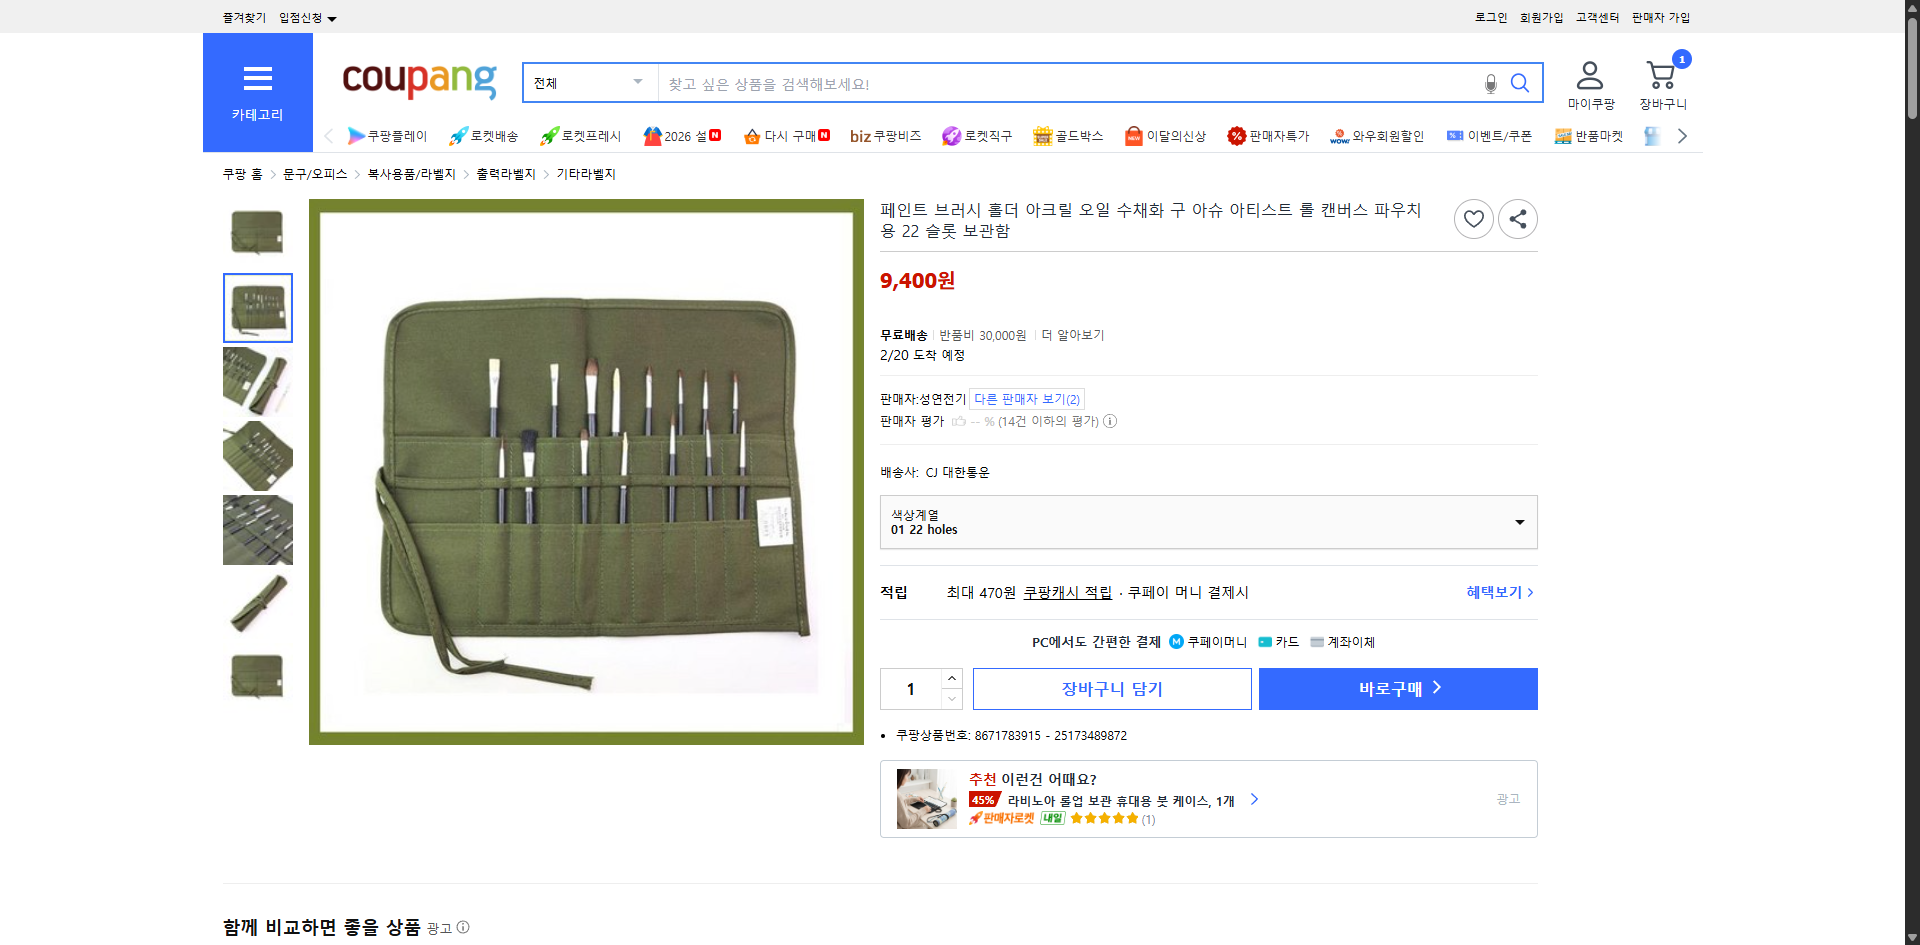Open the share options icon
Viewport: 1920px width, 945px height.
coord(1517,218)
